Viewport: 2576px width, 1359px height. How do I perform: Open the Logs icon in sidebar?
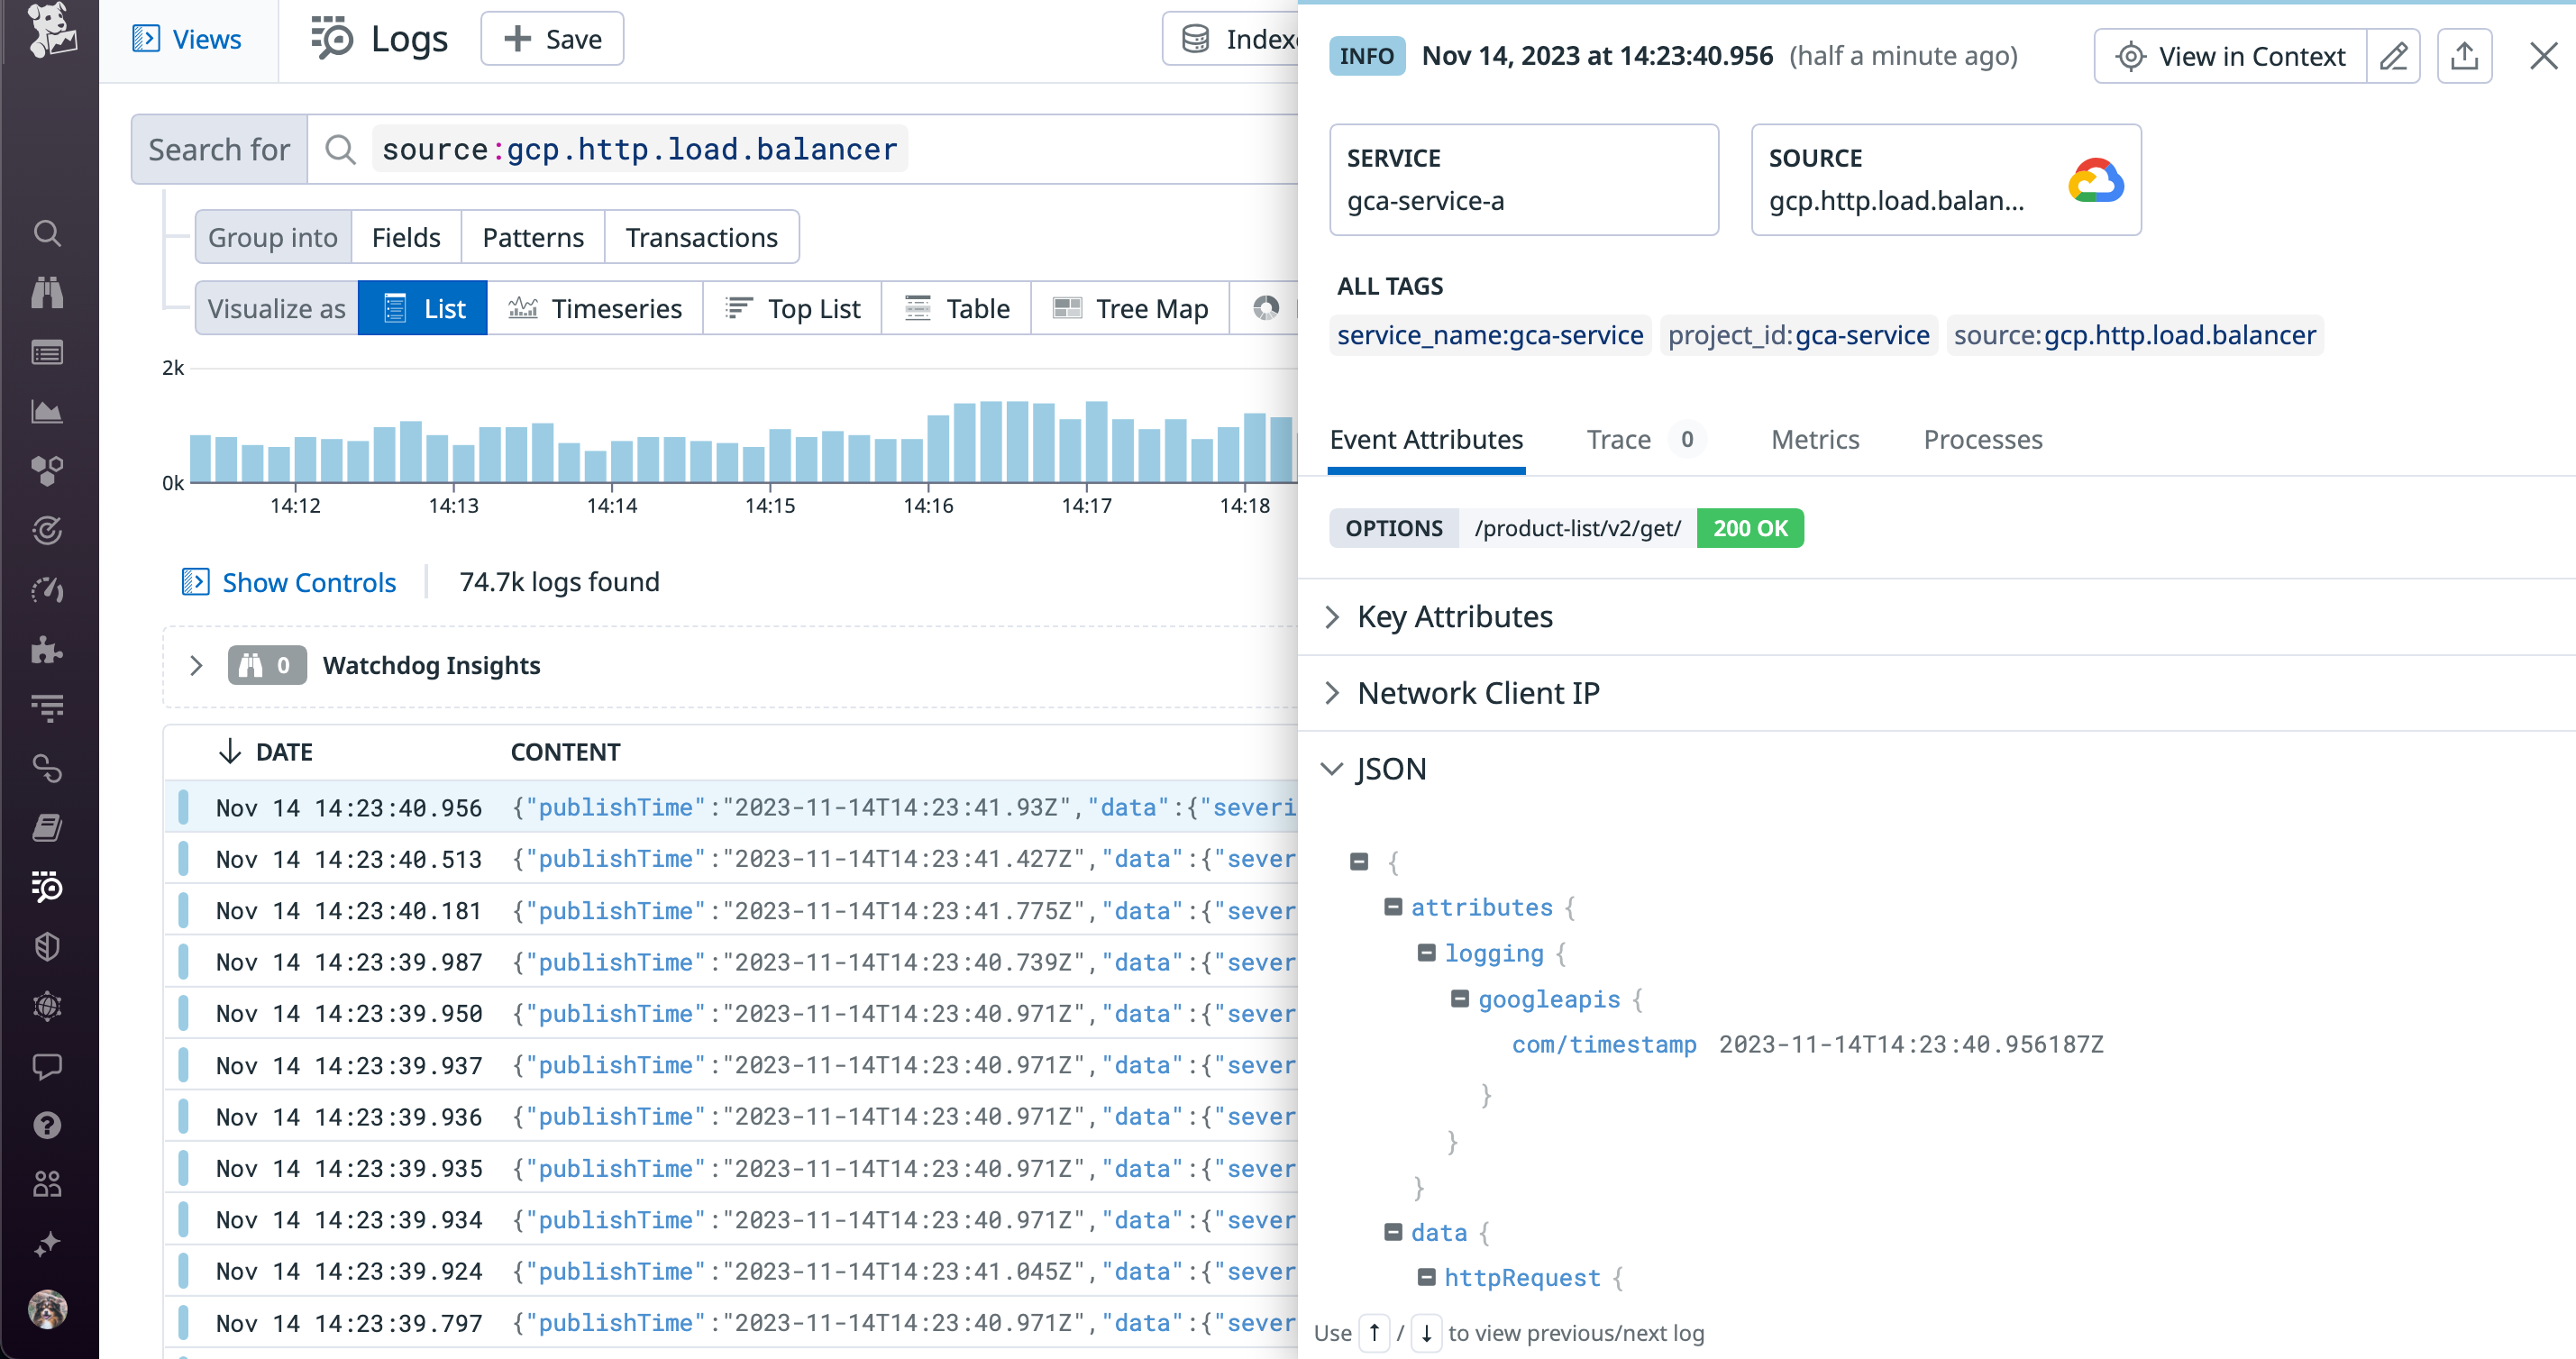tap(47, 886)
